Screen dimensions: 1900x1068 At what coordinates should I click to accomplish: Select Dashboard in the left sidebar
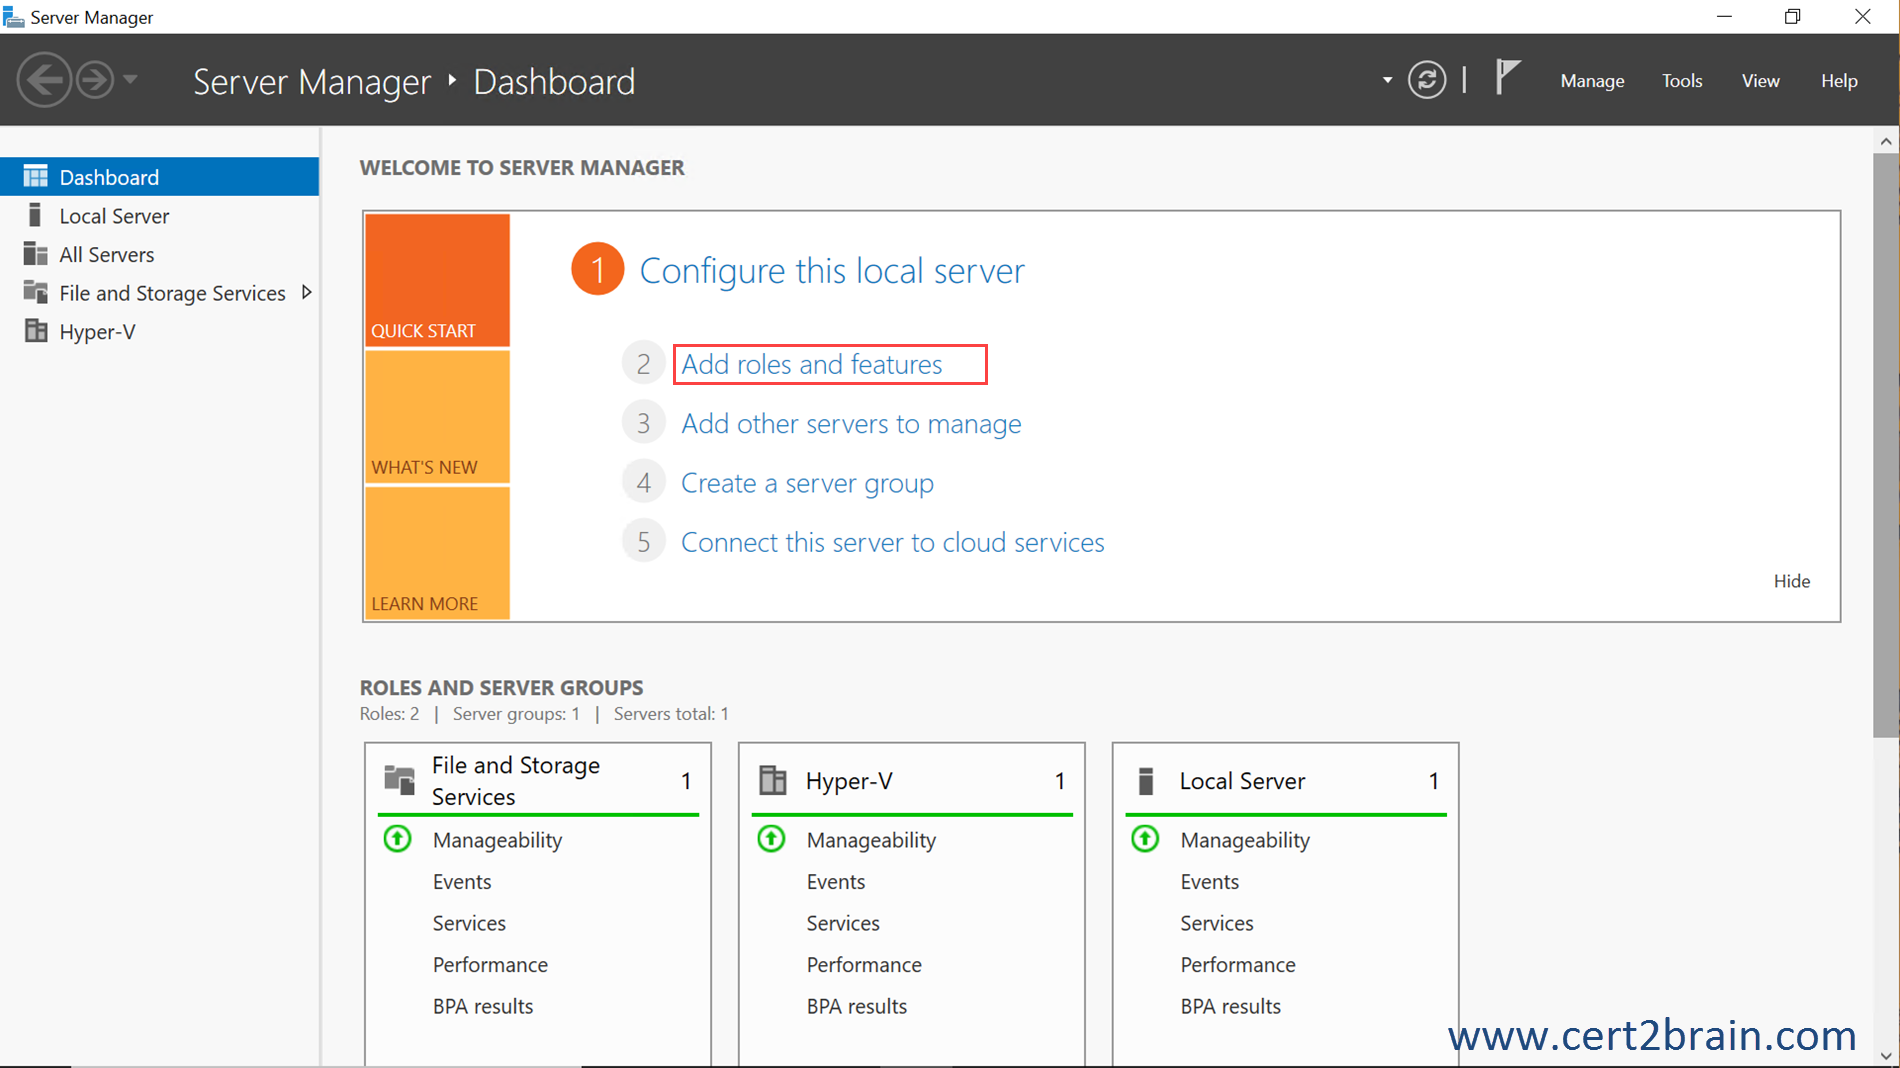point(108,176)
